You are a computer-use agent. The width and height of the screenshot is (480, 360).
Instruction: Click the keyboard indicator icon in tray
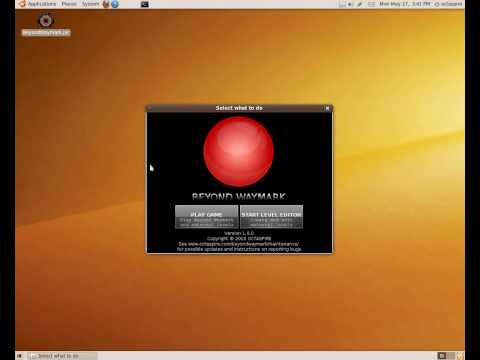click(x=372, y=4)
